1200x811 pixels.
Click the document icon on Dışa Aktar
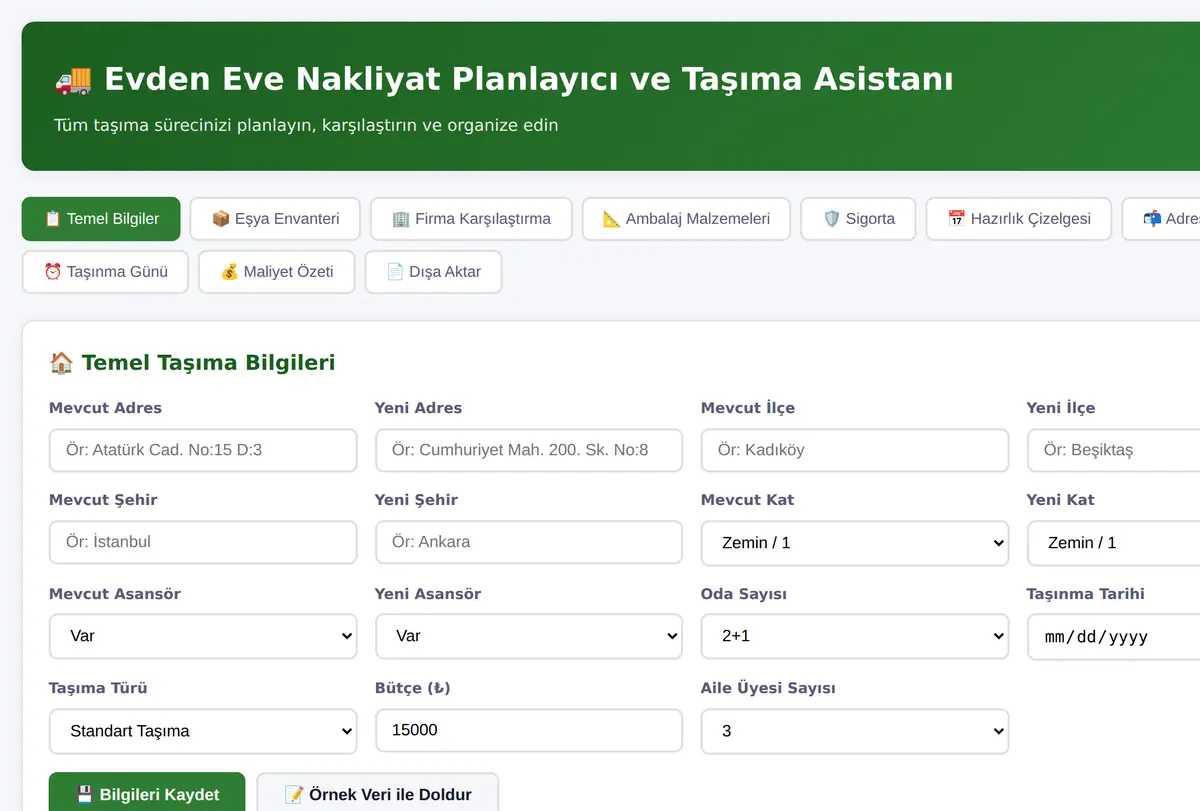[x=395, y=272]
